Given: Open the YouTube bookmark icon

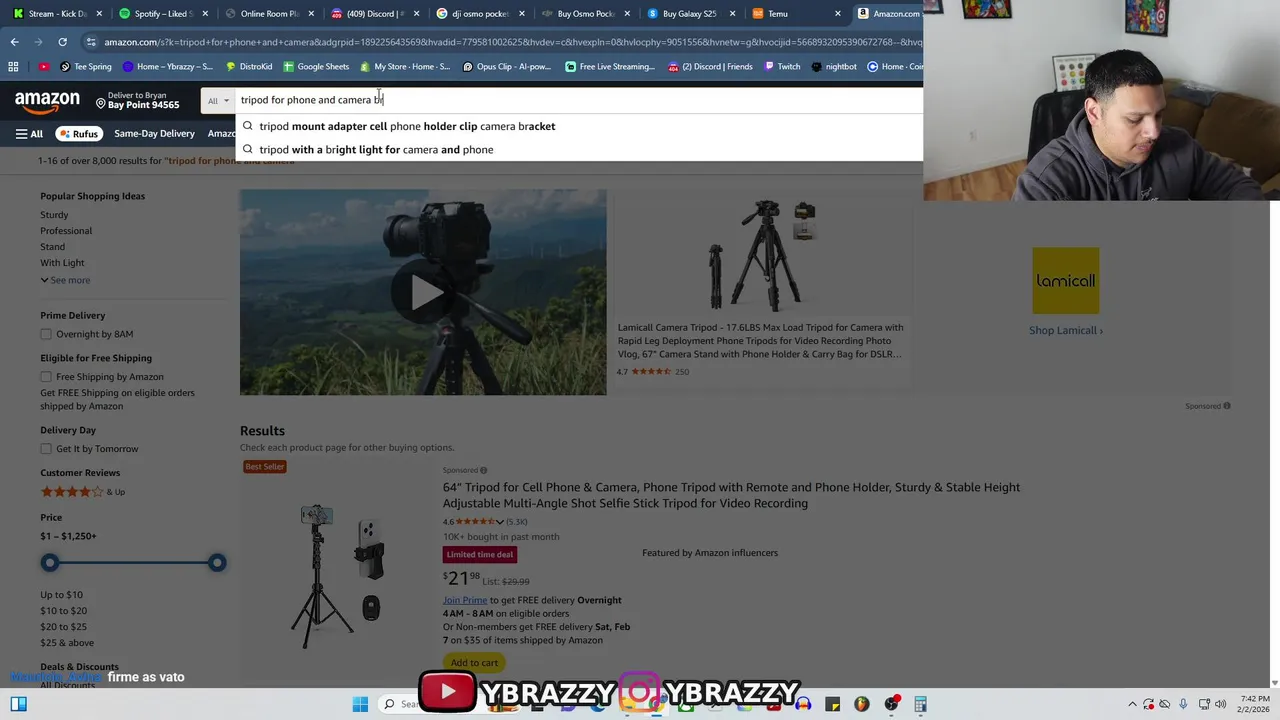Looking at the screenshot, I should point(44,67).
